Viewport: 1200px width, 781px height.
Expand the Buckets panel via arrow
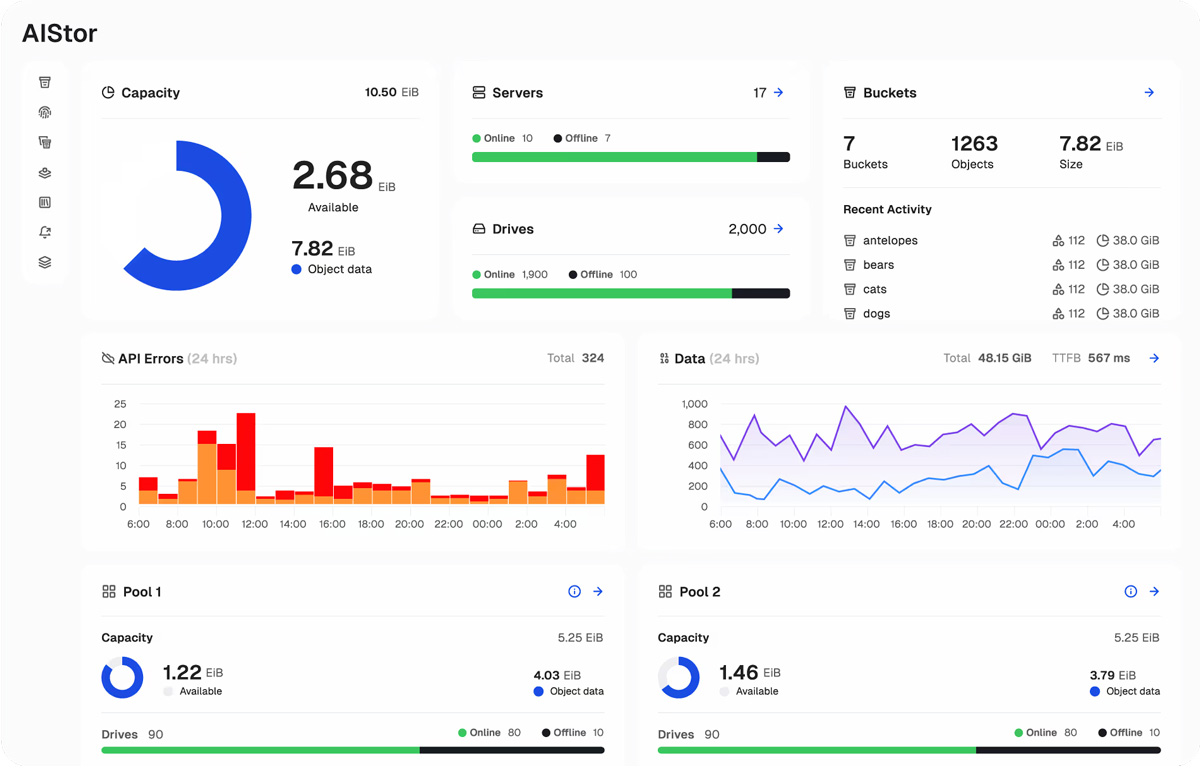pyautogui.click(x=1149, y=93)
